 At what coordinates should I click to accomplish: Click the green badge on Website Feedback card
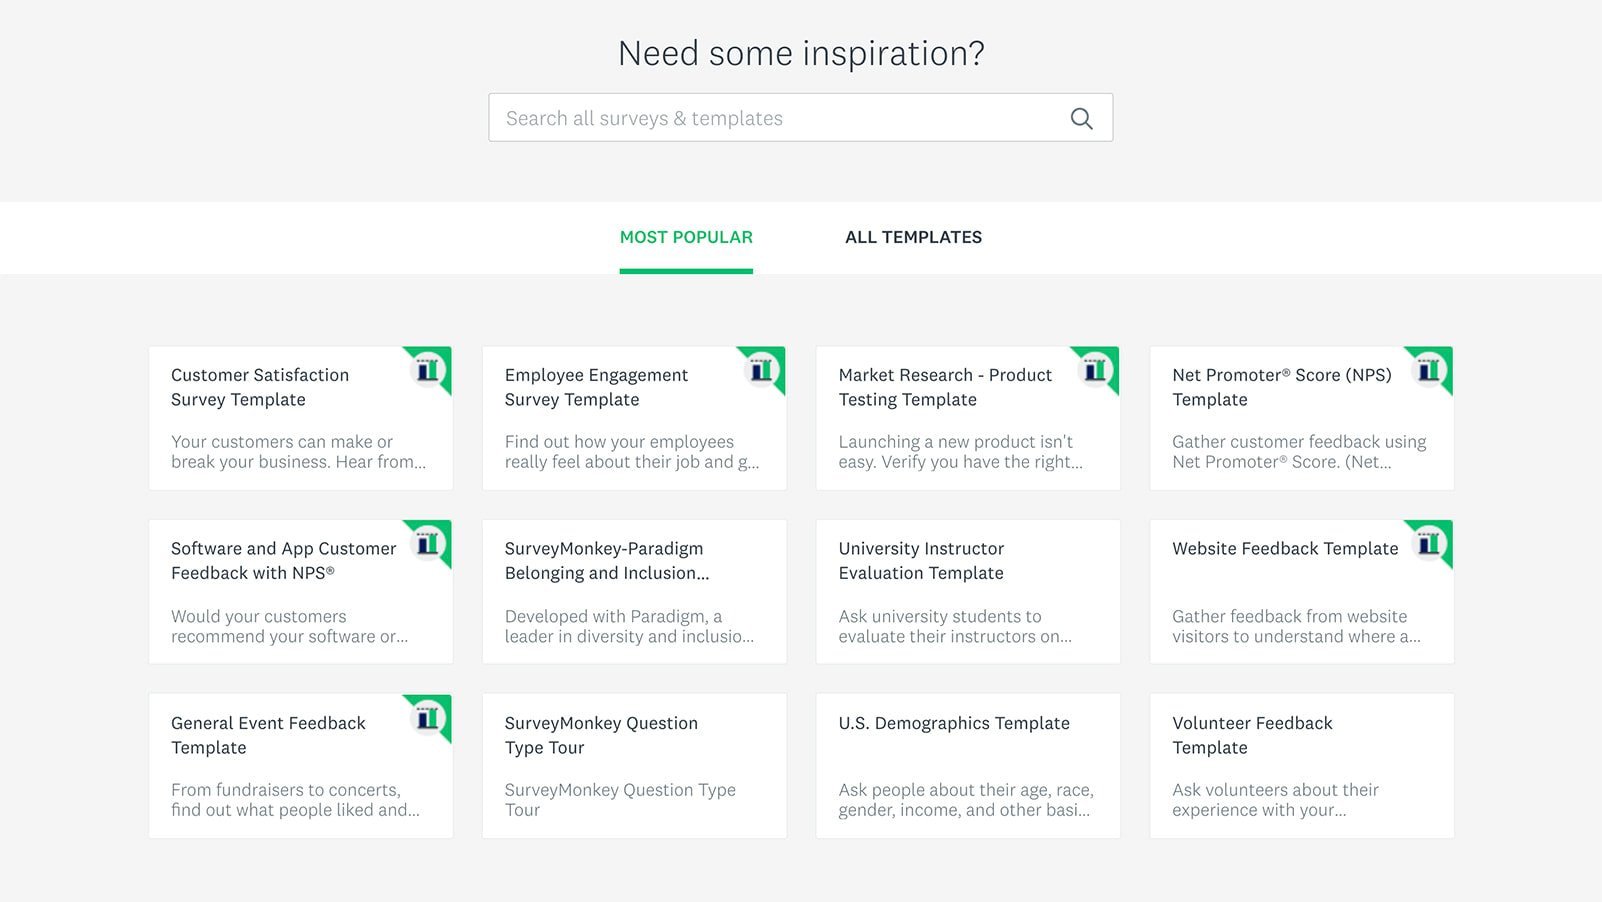1429,544
